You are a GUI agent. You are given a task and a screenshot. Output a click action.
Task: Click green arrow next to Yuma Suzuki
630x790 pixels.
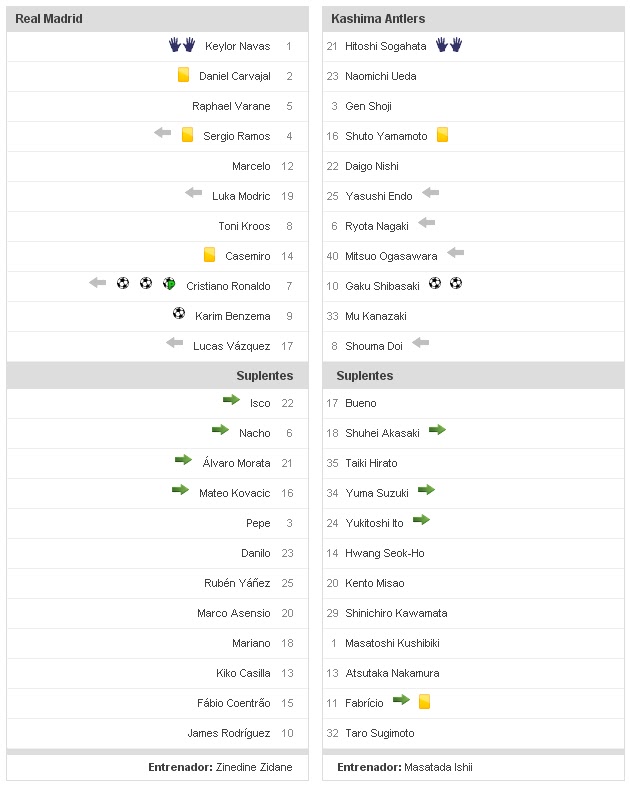(426, 490)
